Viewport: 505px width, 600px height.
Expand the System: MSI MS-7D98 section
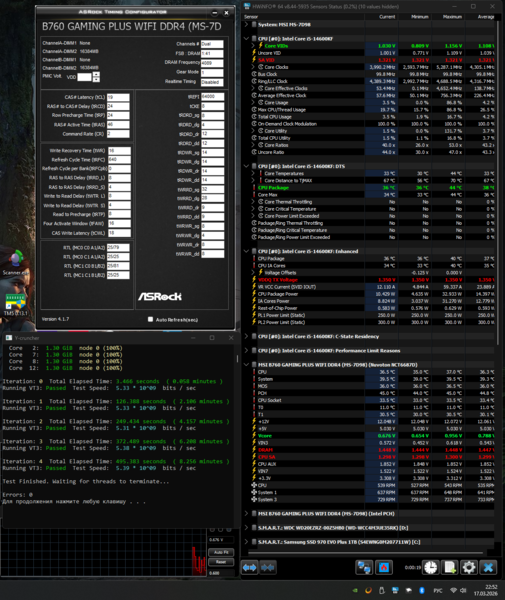pos(246,24)
